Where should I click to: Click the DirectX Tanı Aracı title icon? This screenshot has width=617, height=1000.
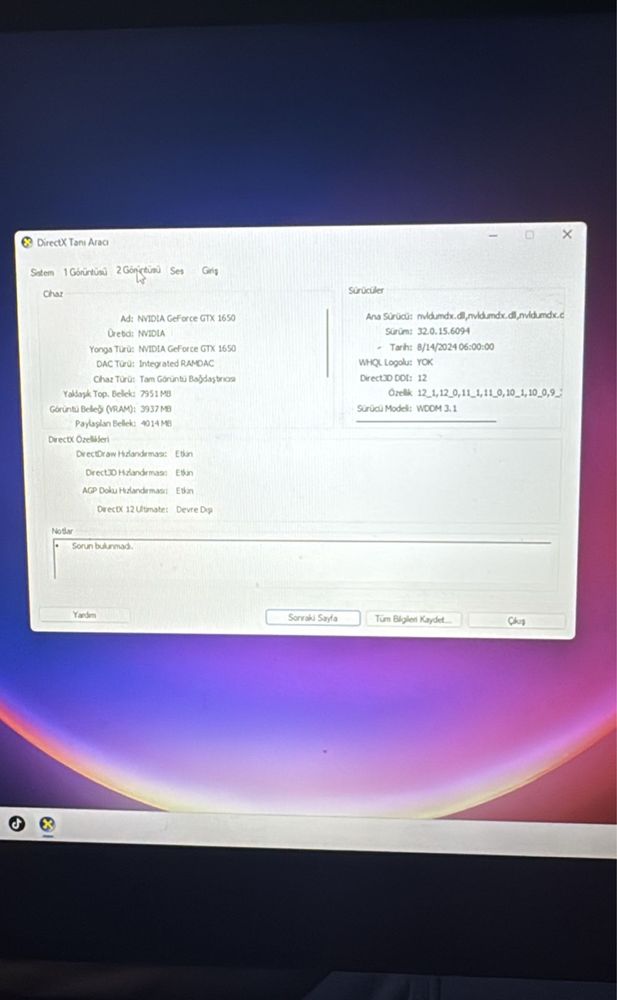(x=27, y=242)
